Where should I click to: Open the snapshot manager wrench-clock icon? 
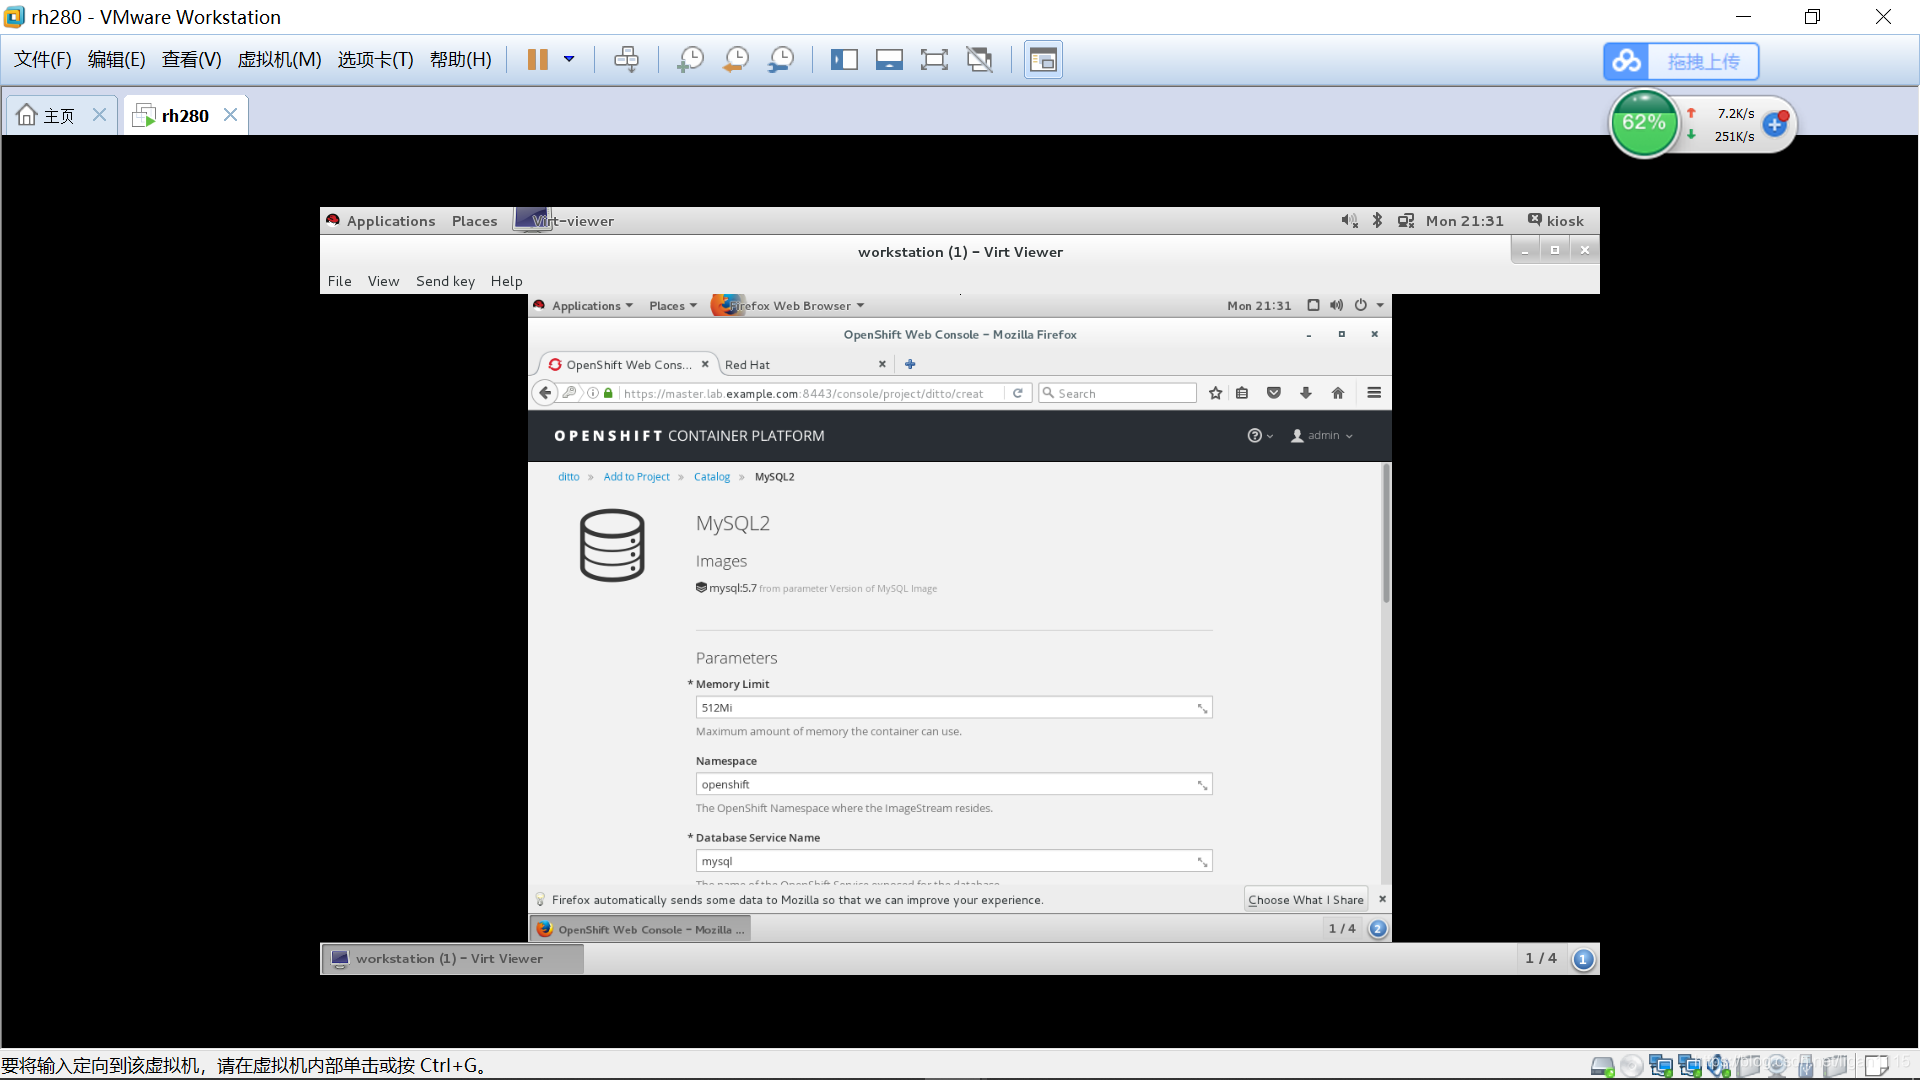(781, 60)
